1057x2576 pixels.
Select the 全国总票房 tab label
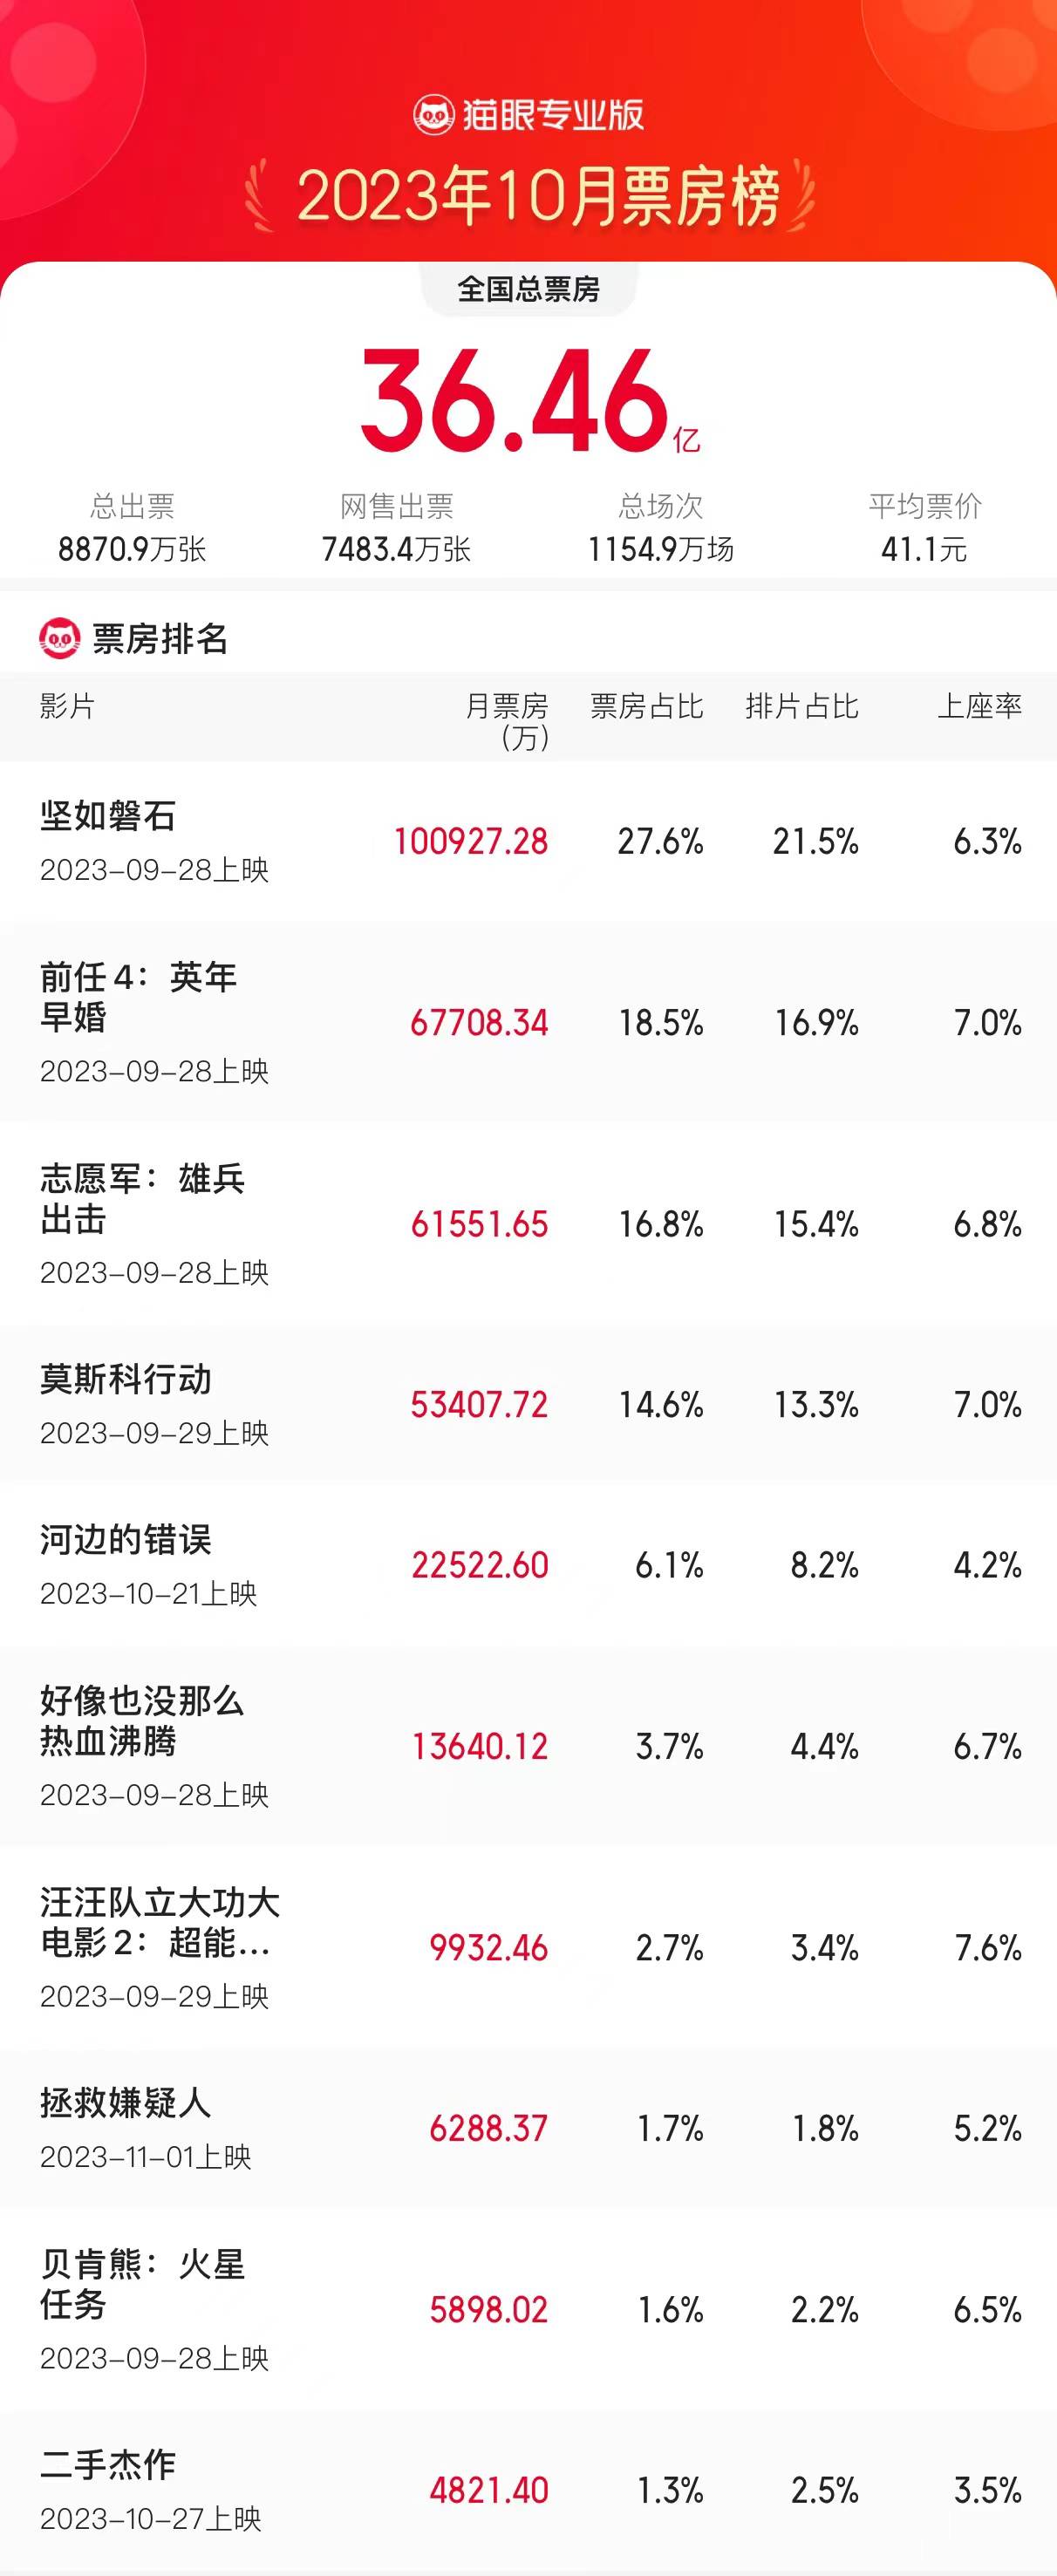pyautogui.click(x=528, y=289)
